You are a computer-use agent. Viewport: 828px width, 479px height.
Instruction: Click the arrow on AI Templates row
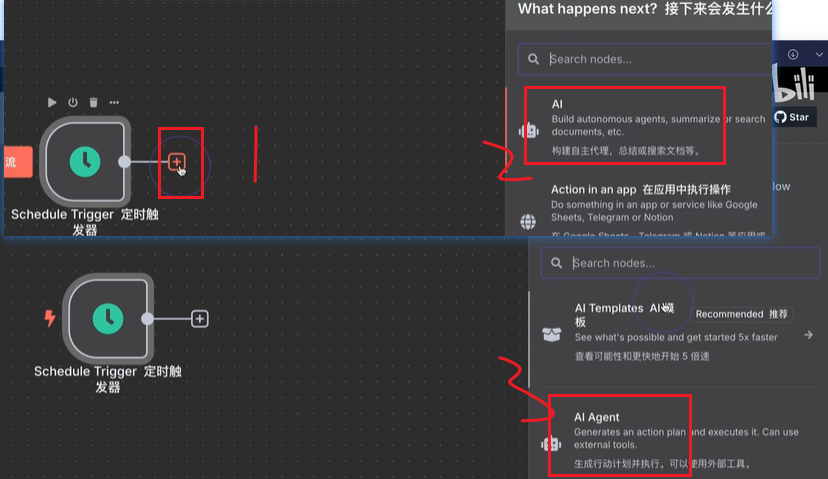point(808,335)
